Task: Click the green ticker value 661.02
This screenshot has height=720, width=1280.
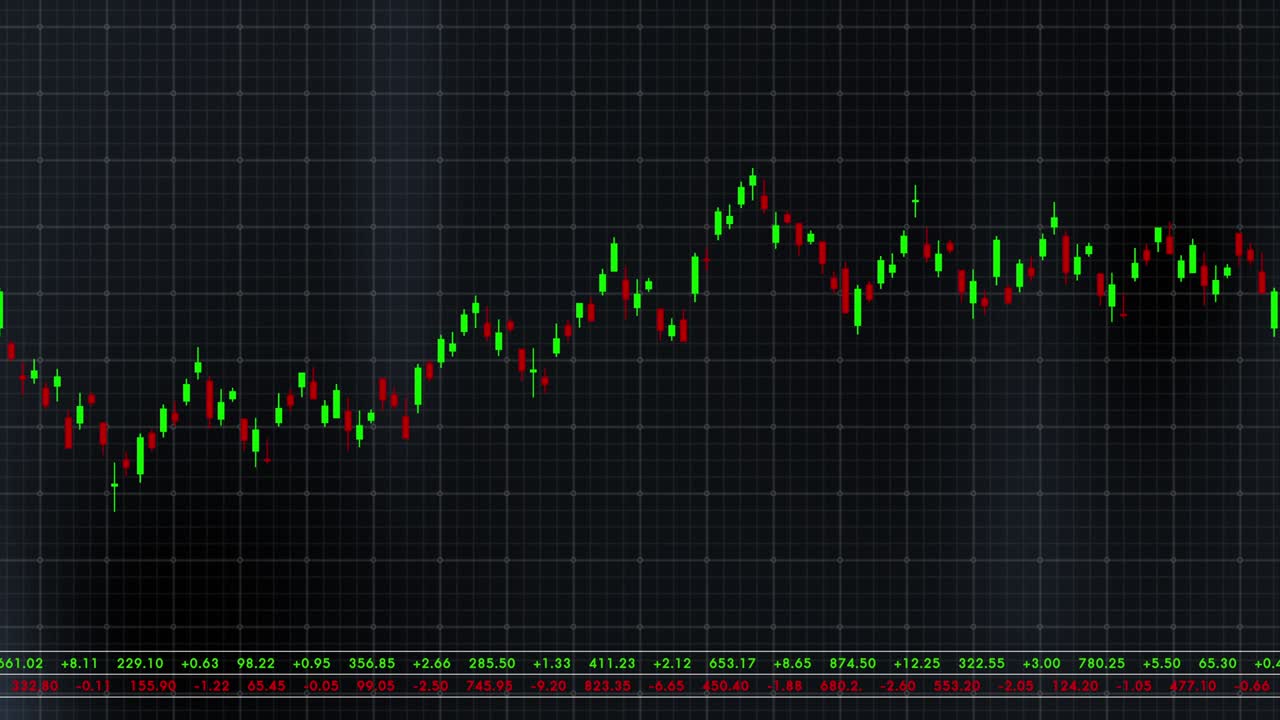Action: (18, 663)
